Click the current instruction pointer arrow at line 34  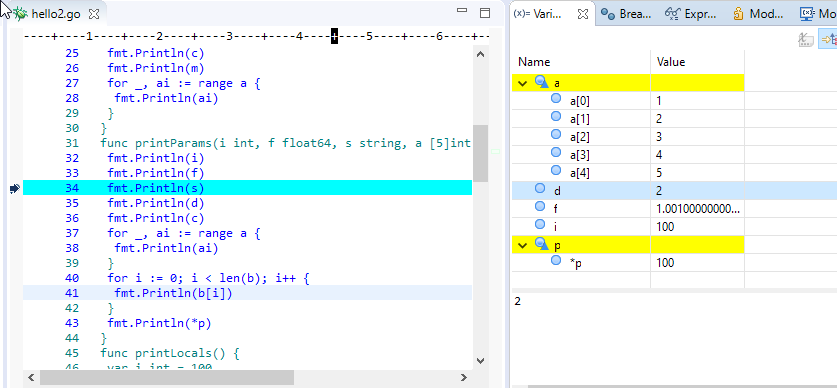click(15, 188)
